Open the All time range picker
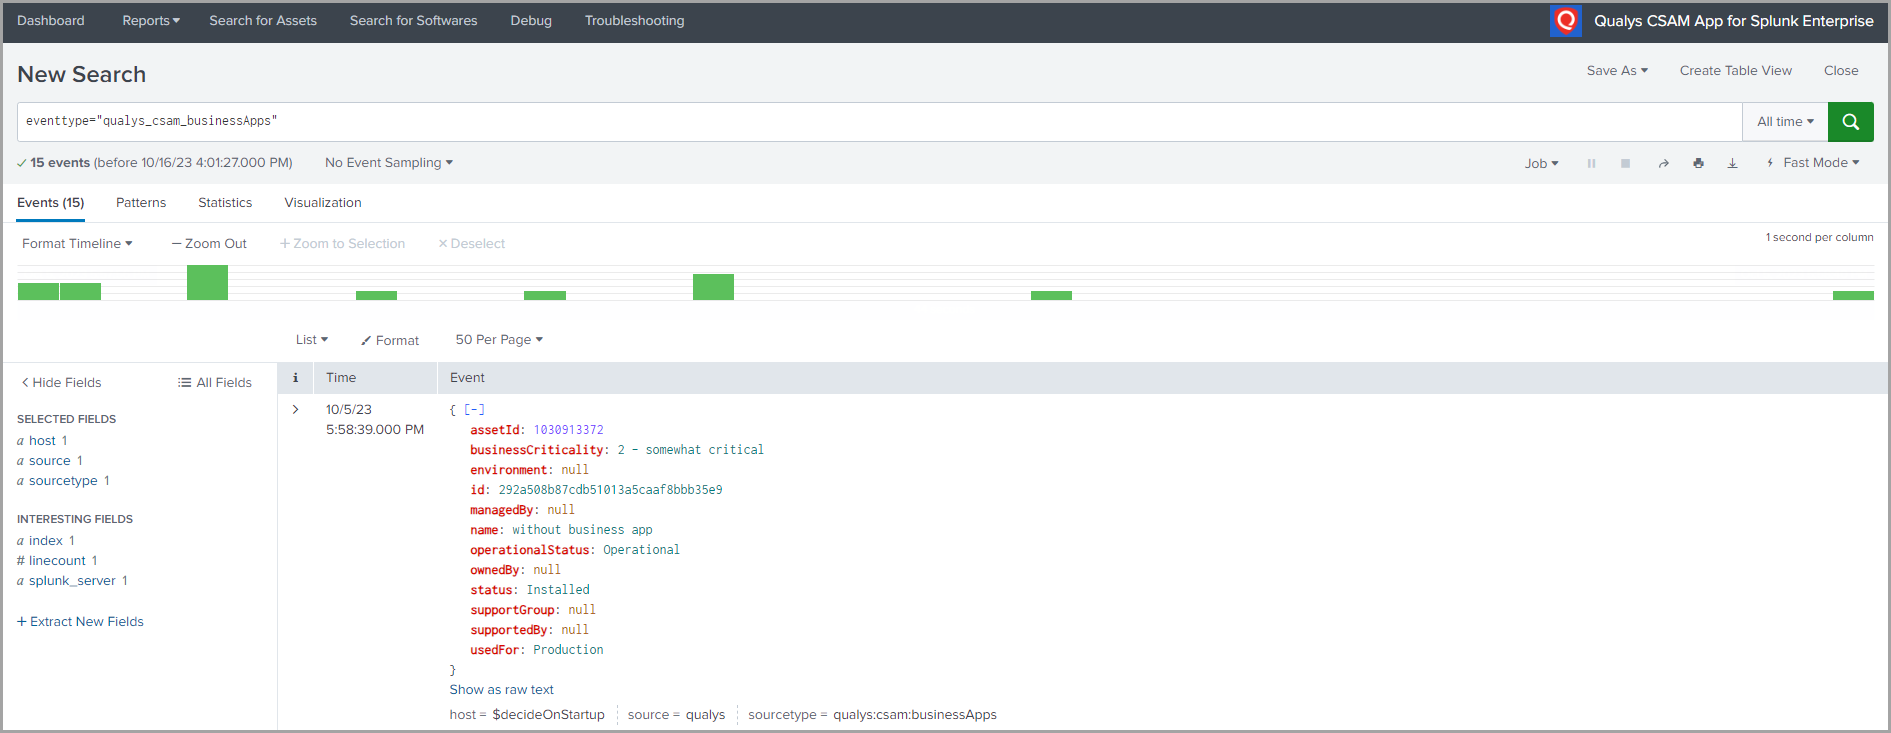The width and height of the screenshot is (1891, 733). click(1785, 122)
